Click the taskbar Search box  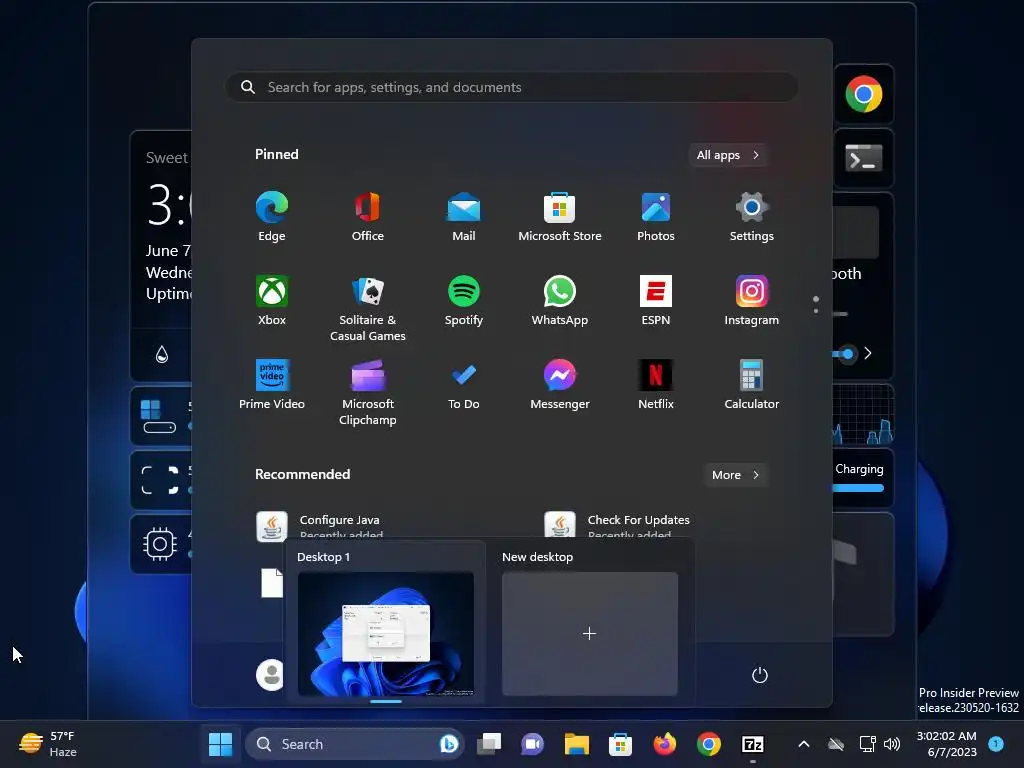(x=355, y=744)
